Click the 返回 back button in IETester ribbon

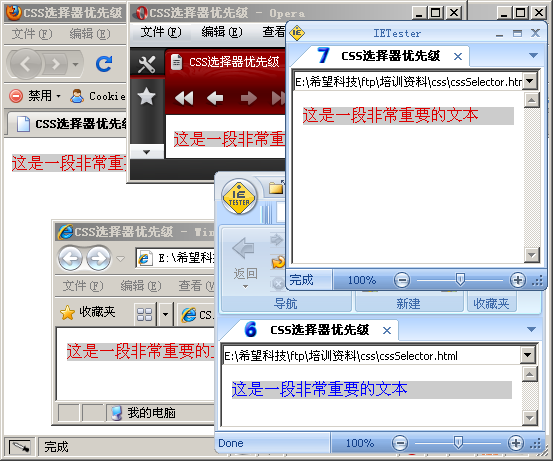245,262
